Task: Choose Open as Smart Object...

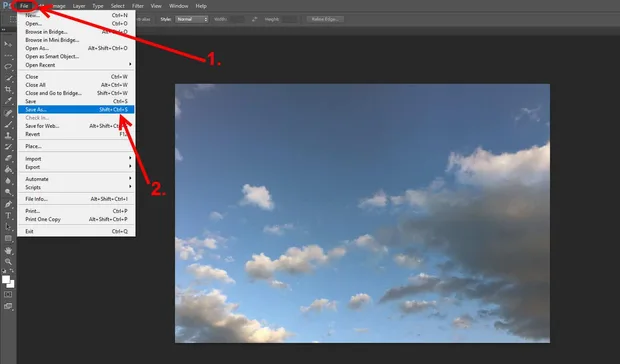Action: coord(76,57)
